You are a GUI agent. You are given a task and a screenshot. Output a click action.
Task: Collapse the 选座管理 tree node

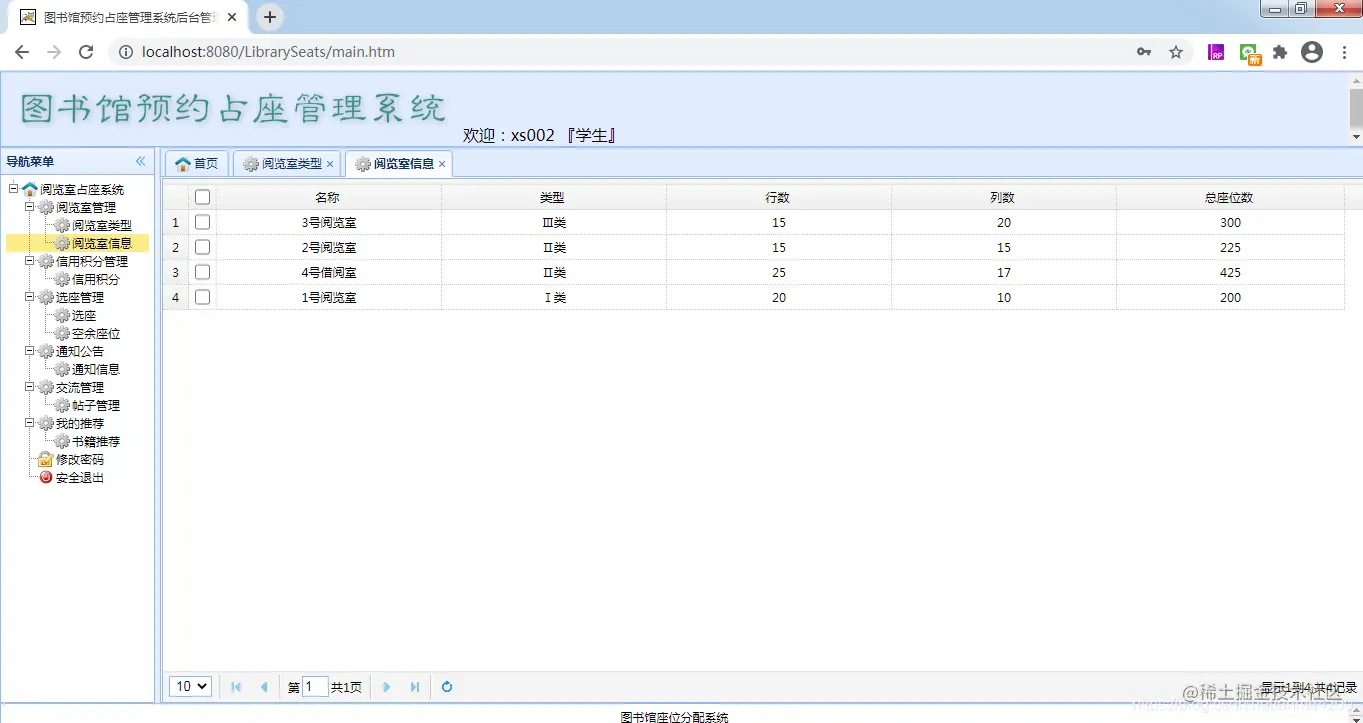pyautogui.click(x=30, y=297)
